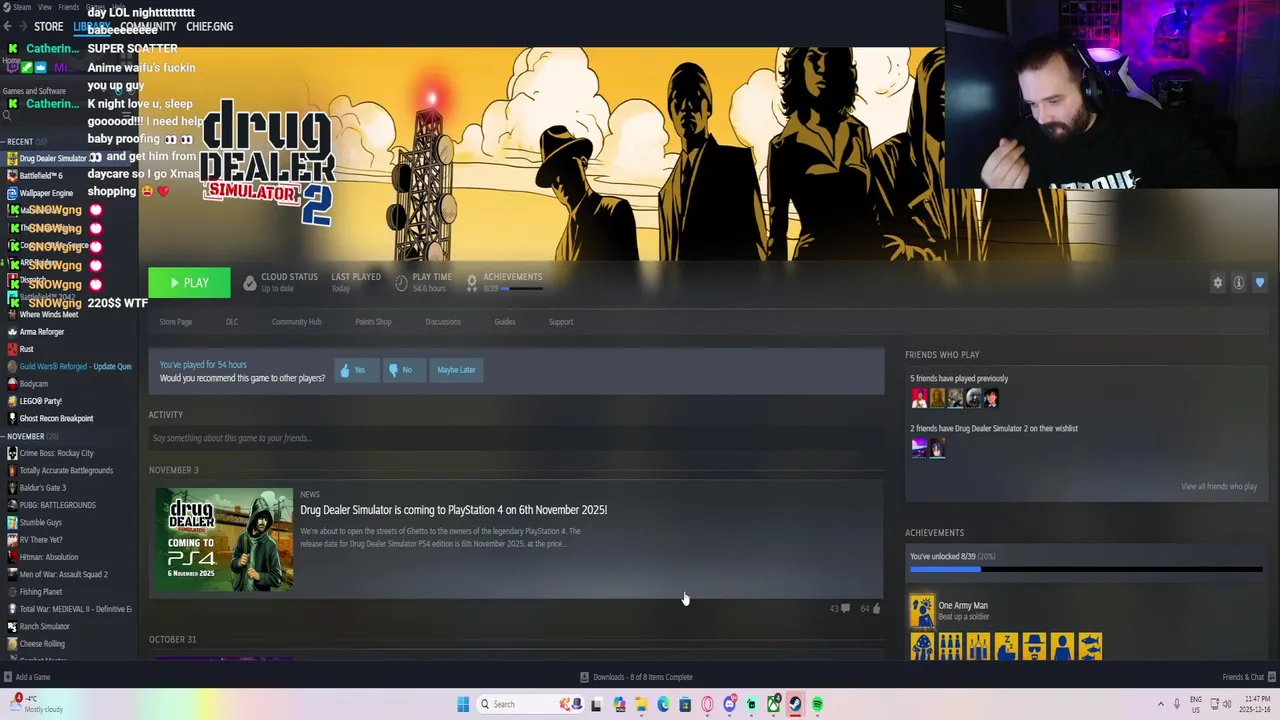This screenshot has width=1280, height=720.
Task: Toggle favorite with the heart icon
Action: point(1259,283)
